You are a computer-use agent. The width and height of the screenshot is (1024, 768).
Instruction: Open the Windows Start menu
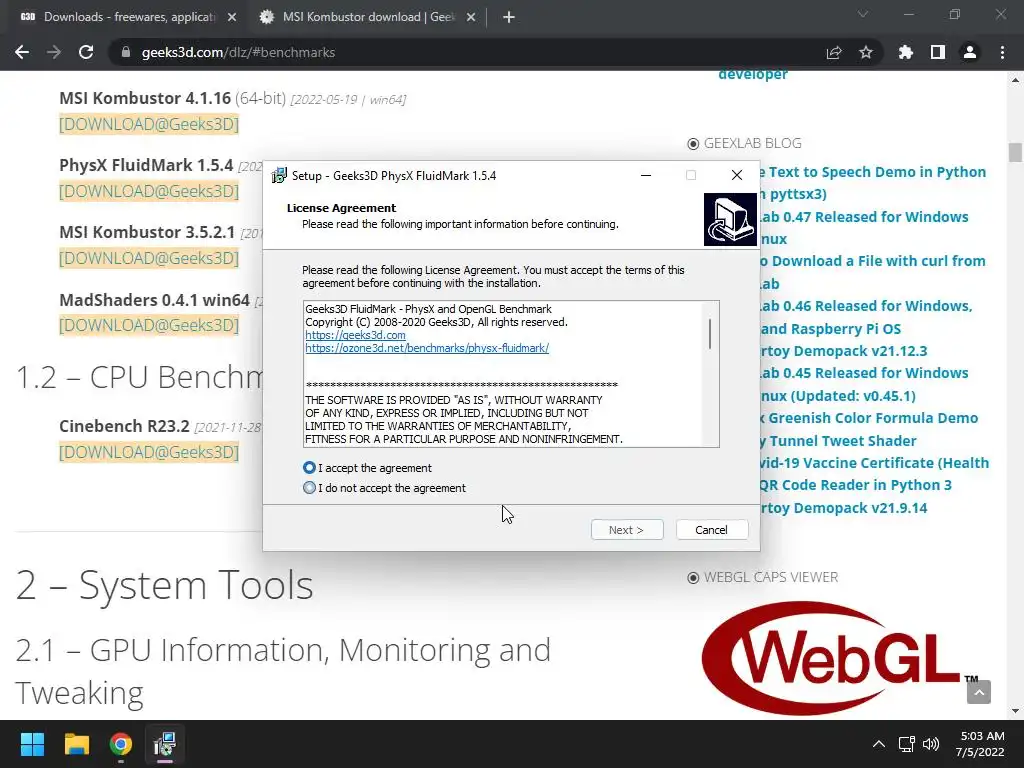[32, 744]
